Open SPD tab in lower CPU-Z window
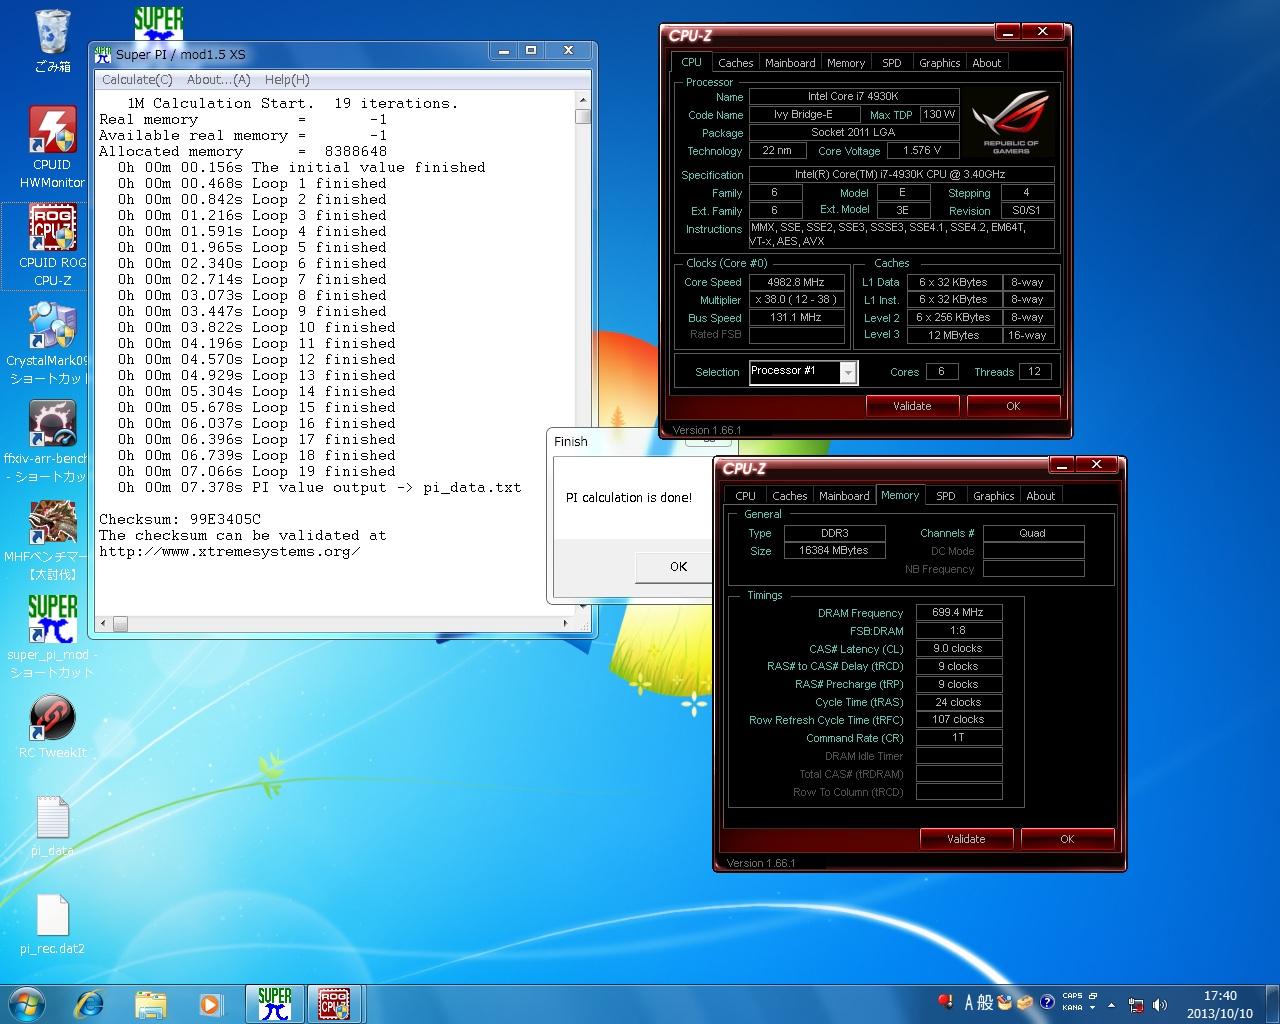This screenshot has width=1280, height=1024. (x=946, y=496)
